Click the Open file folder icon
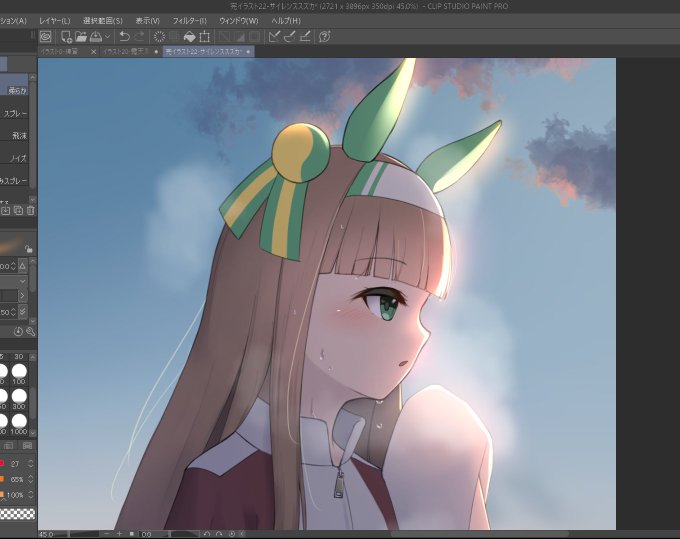Viewport: 680px width, 539px height. [81, 37]
